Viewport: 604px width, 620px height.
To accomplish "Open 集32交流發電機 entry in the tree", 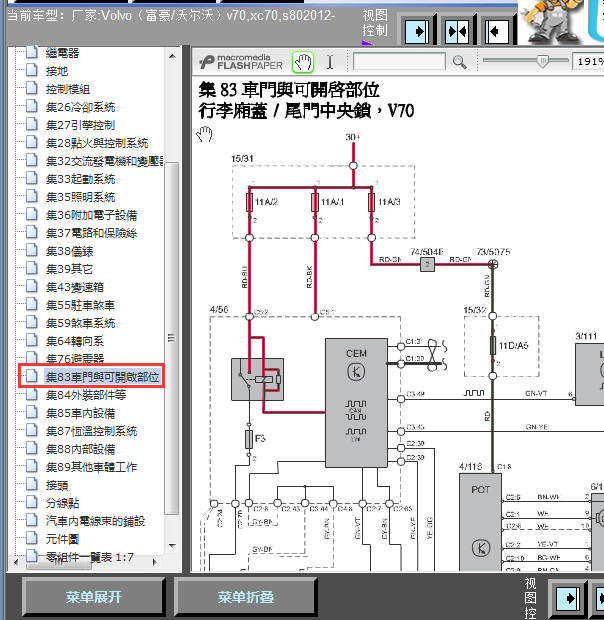I will [x=104, y=161].
